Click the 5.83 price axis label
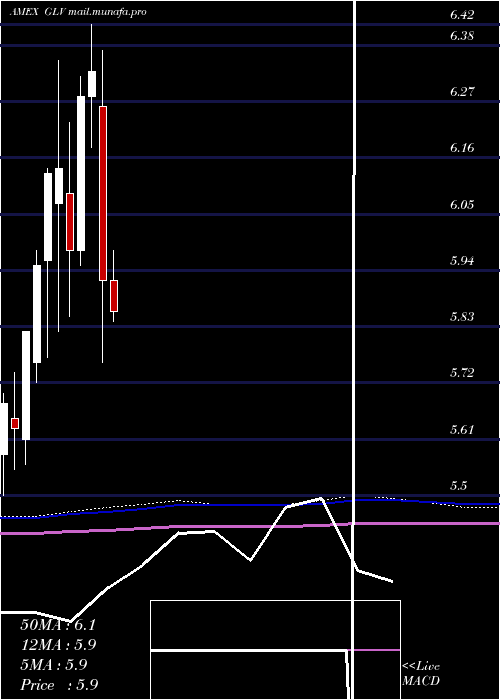The width and height of the screenshot is (500, 700). click(x=462, y=317)
